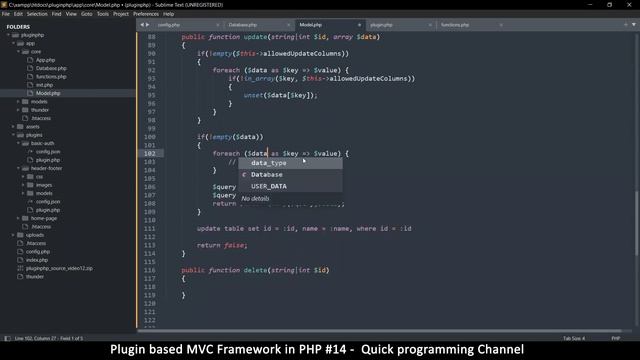Add a new tab with the plus icon
Screen dimensions: 640x360
click(x=626, y=25)
